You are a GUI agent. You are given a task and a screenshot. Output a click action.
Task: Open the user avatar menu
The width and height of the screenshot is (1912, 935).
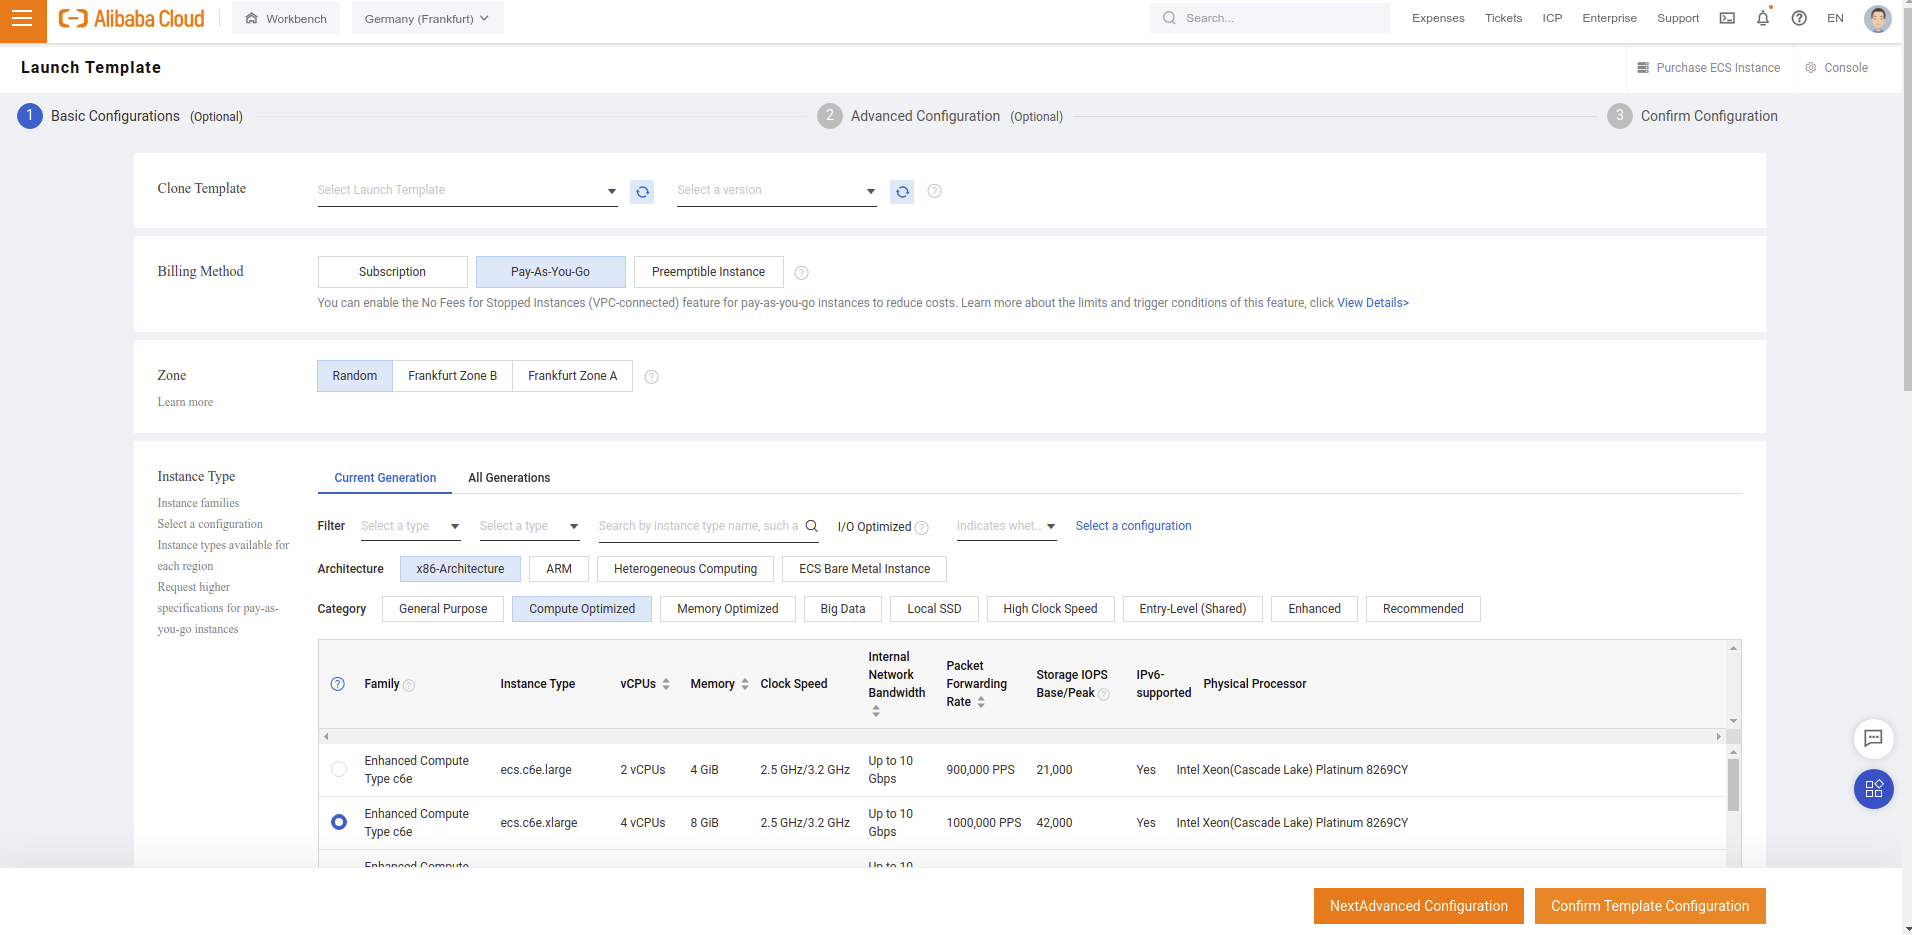(x=1878, y=18)
